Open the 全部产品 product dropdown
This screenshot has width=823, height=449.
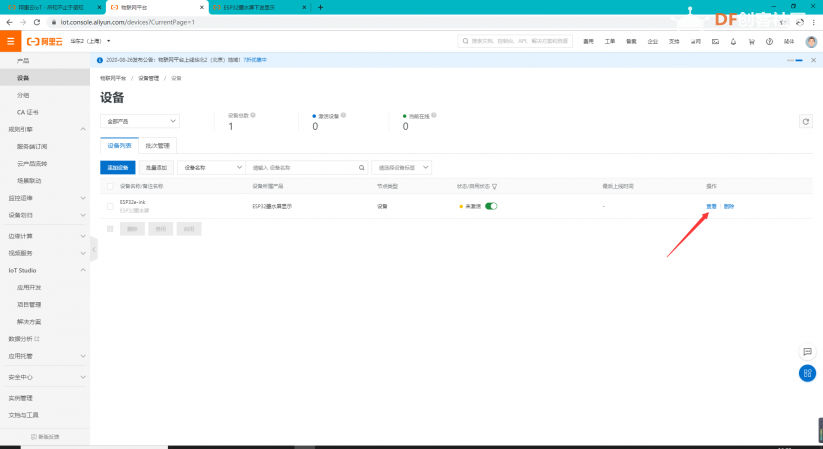[140, 121]
